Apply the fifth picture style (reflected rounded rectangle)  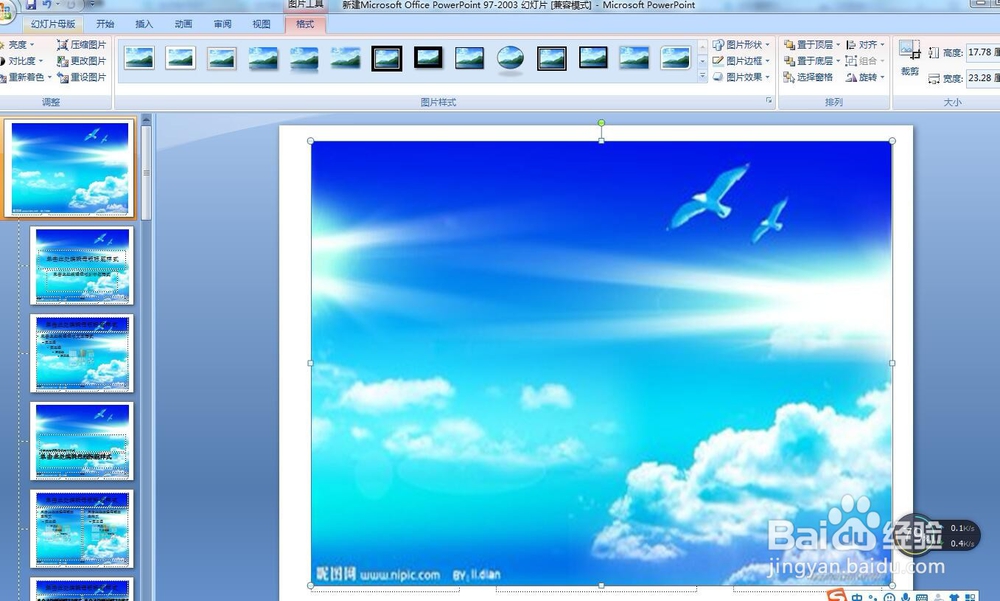304,58
